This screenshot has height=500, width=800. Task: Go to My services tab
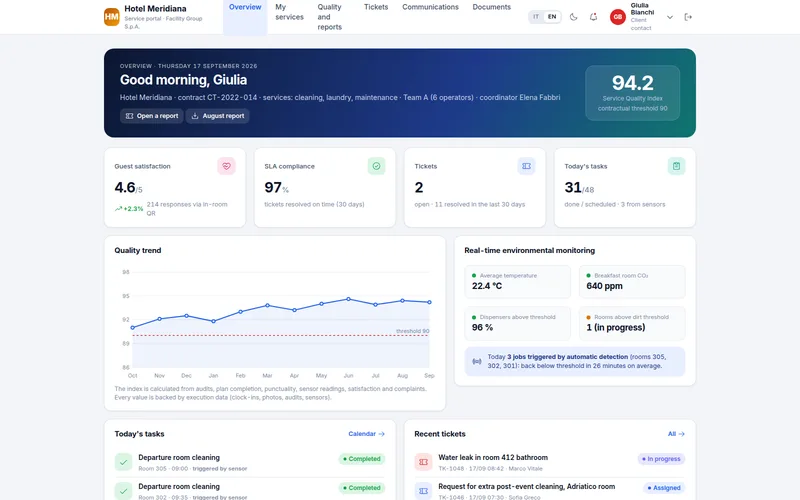coord(289,12)
